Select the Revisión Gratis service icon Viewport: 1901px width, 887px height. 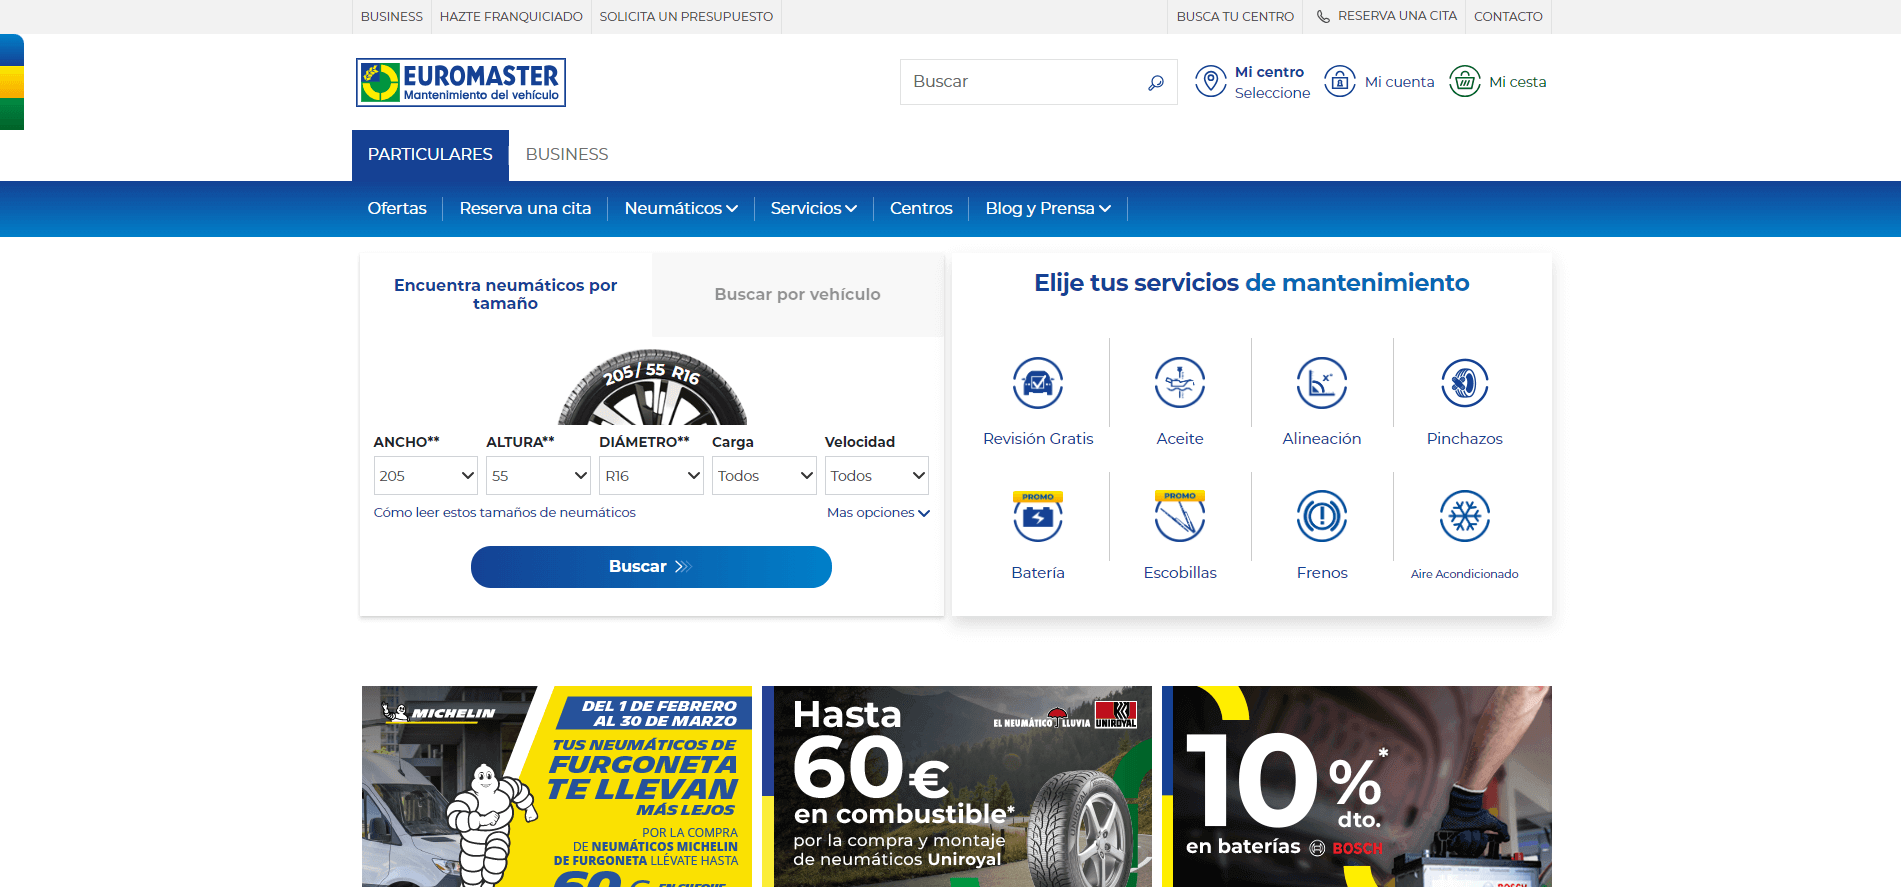1038,383
